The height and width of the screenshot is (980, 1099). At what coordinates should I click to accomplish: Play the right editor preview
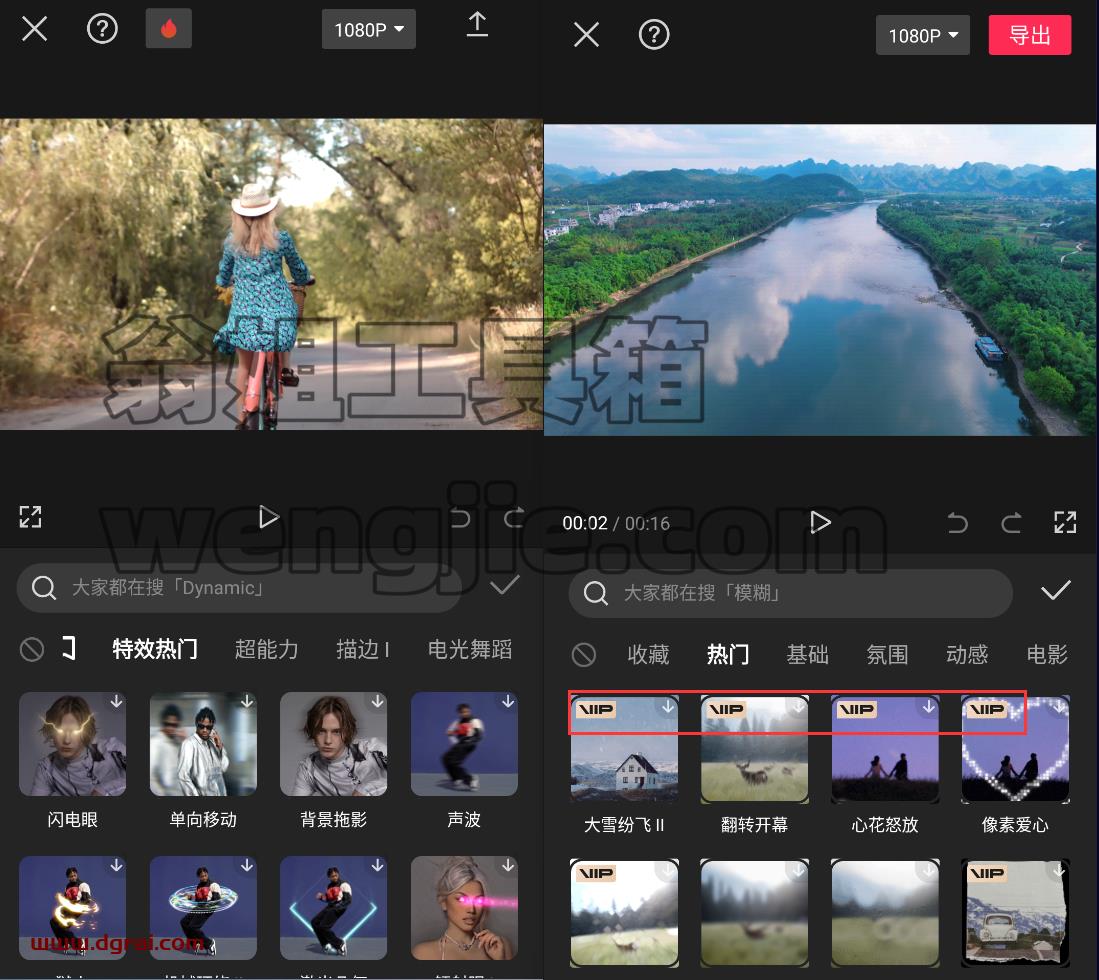[820, 522]
